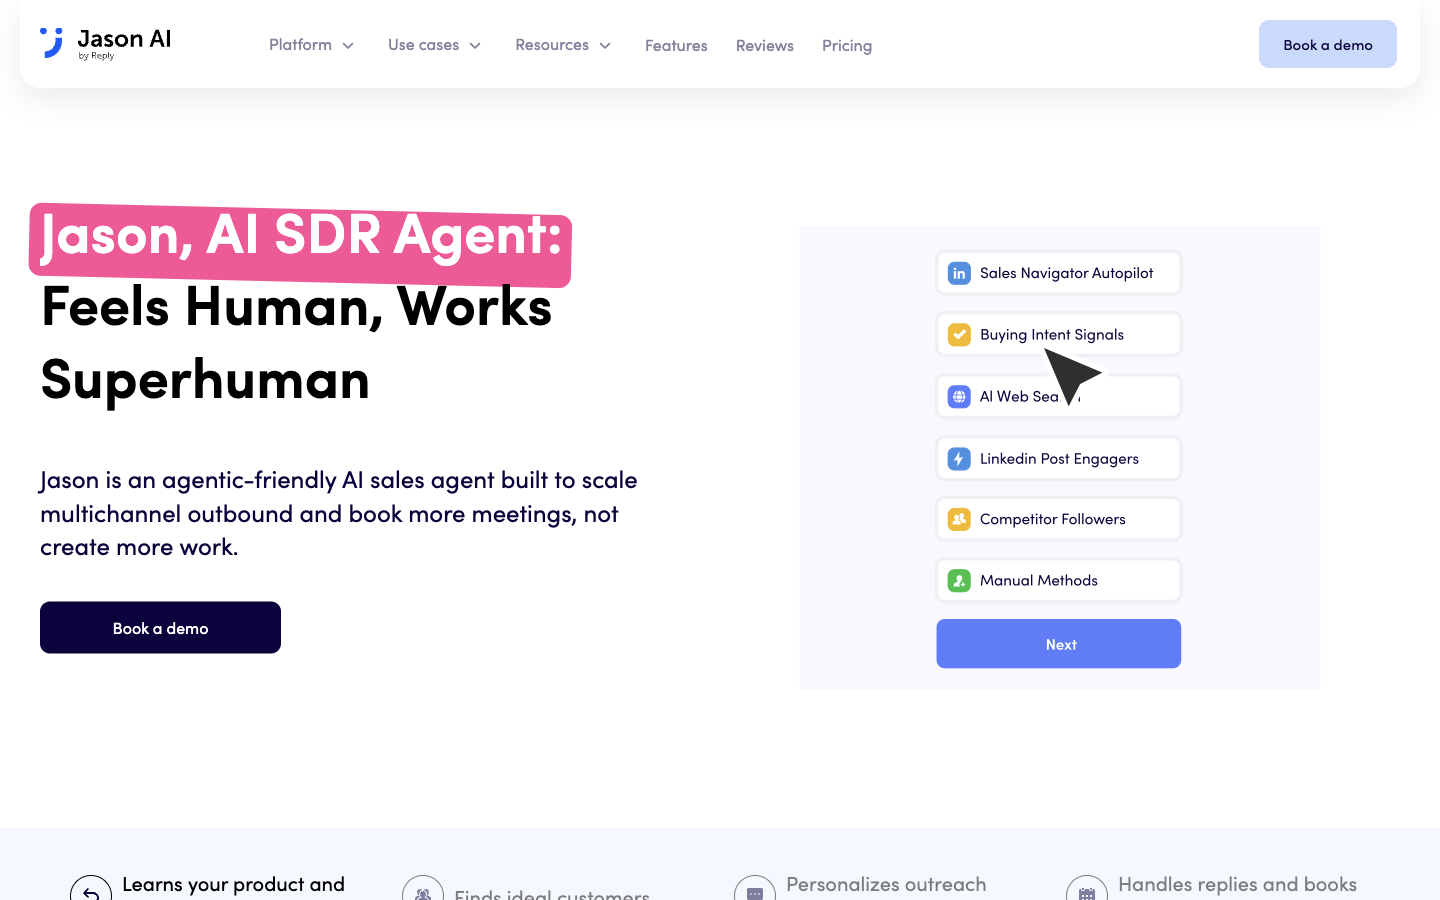Screen dimensions: 1440x900
Task: Toggle the Buying Intent Signals checkbox
Action: pos(959,335)
